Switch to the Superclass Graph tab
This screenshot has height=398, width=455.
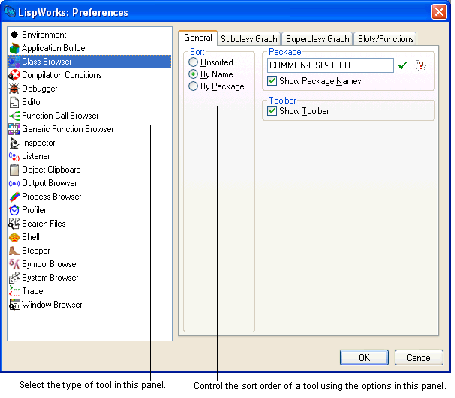pos(318,39)
